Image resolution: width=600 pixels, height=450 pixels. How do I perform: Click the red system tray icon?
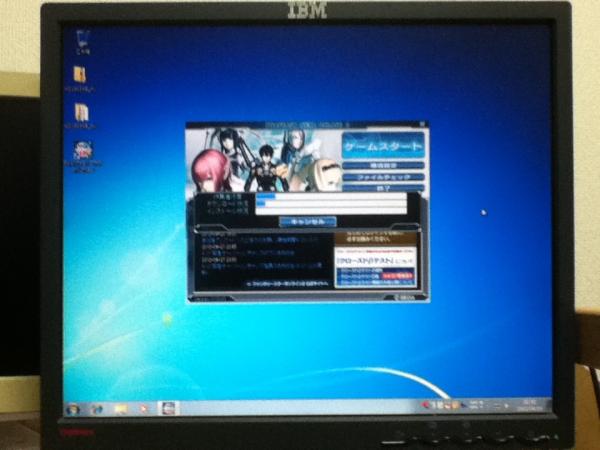point(425,404)
